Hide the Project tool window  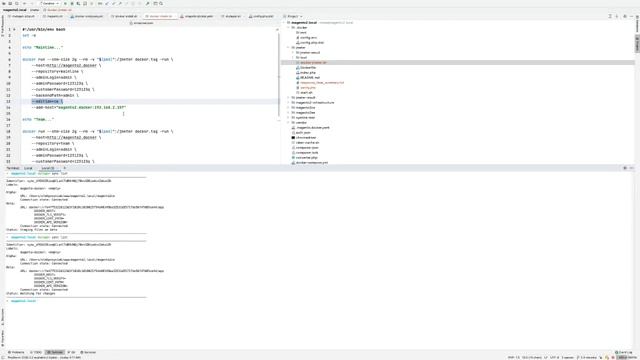[x=631, y=16]
